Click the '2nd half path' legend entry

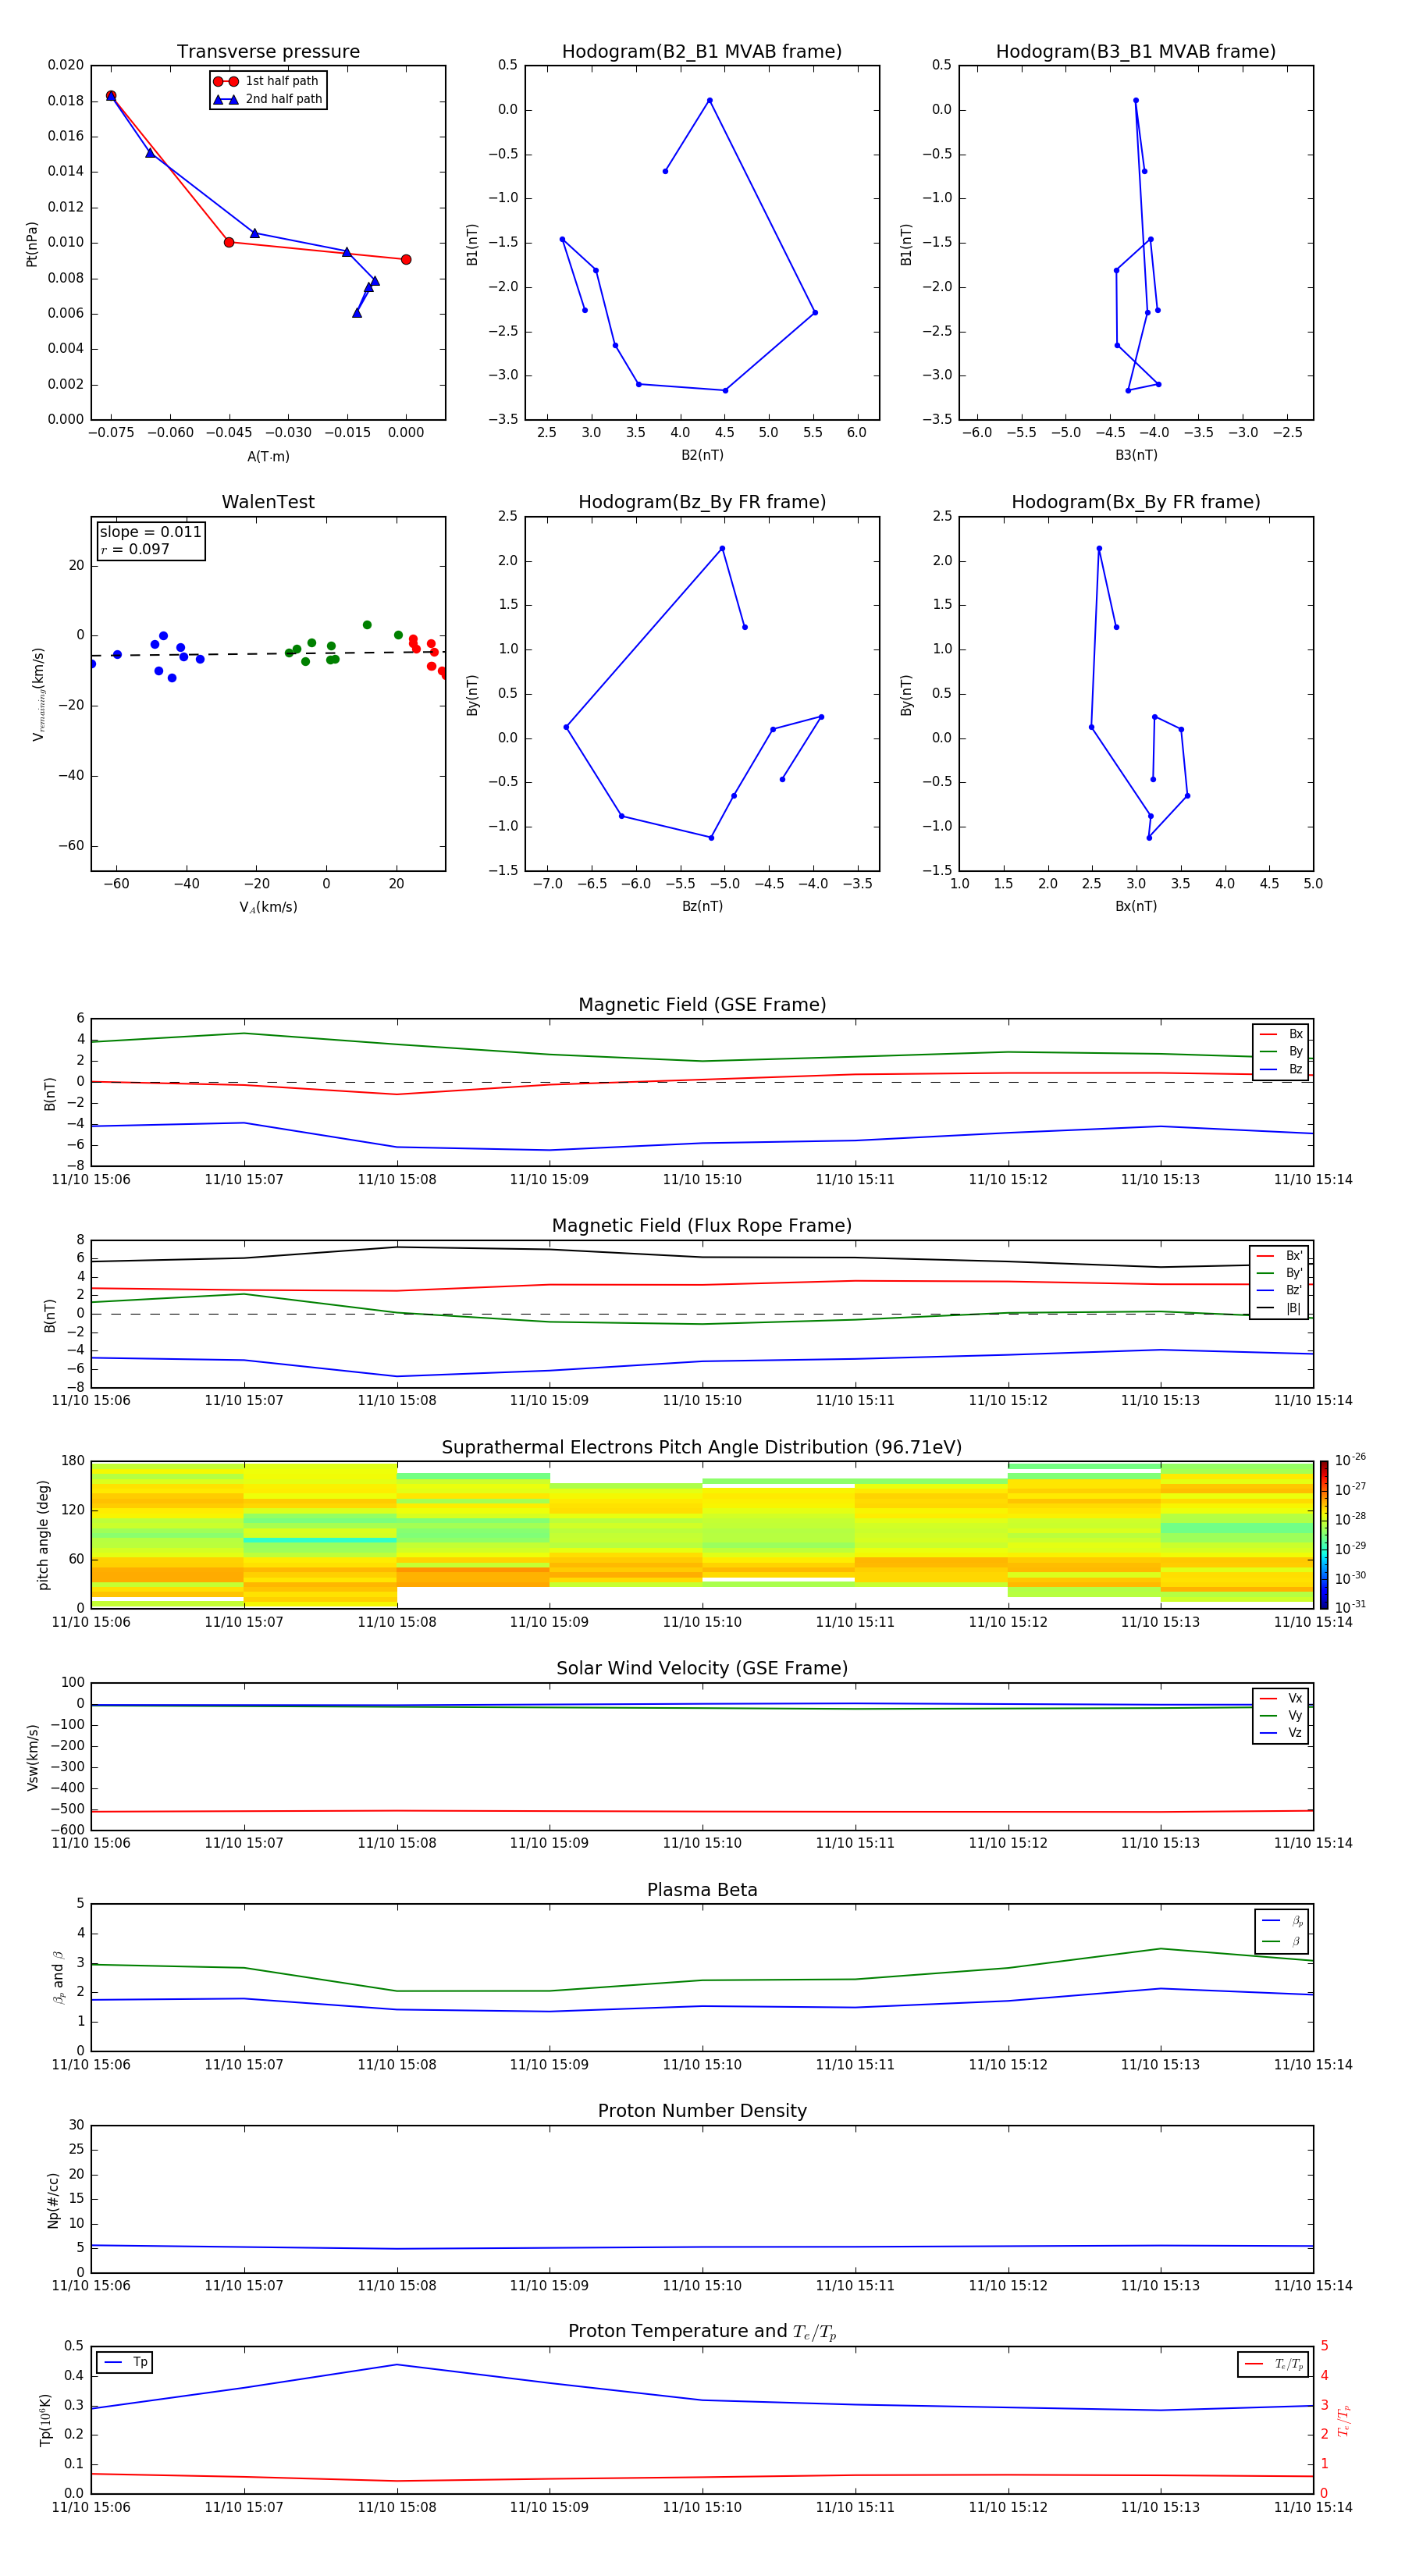[x=268, y=99]
